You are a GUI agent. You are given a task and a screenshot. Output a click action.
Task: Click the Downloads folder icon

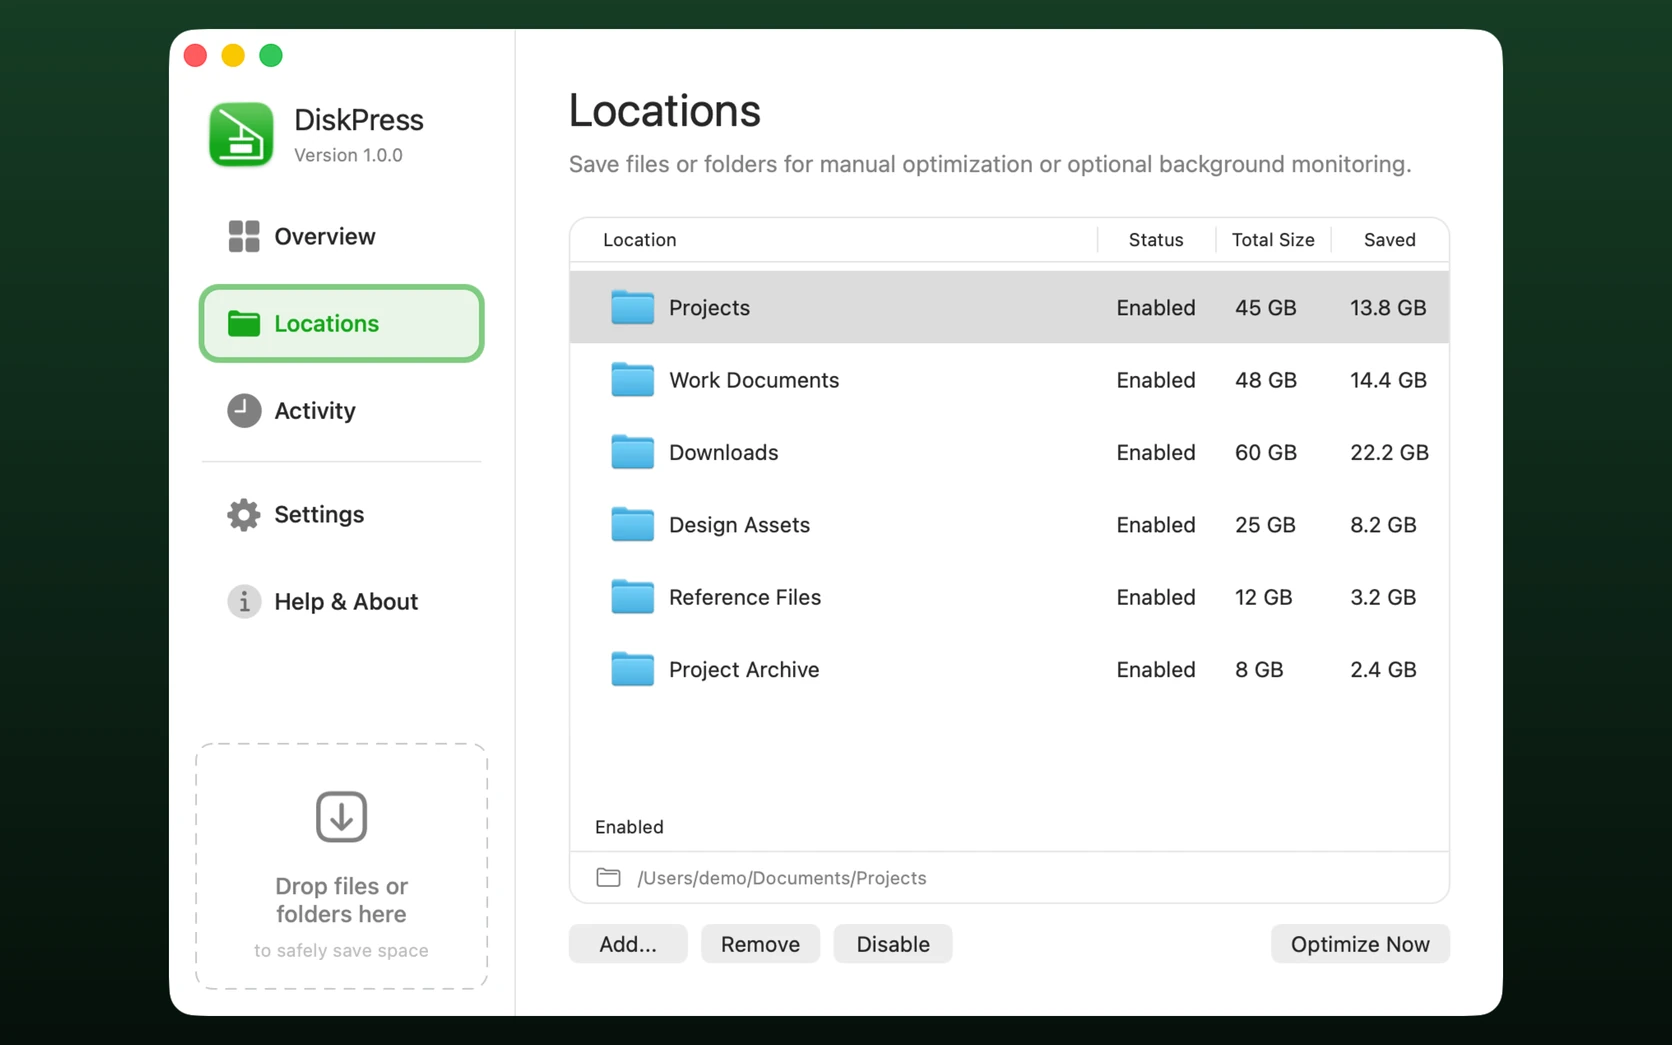click(632, 452)
